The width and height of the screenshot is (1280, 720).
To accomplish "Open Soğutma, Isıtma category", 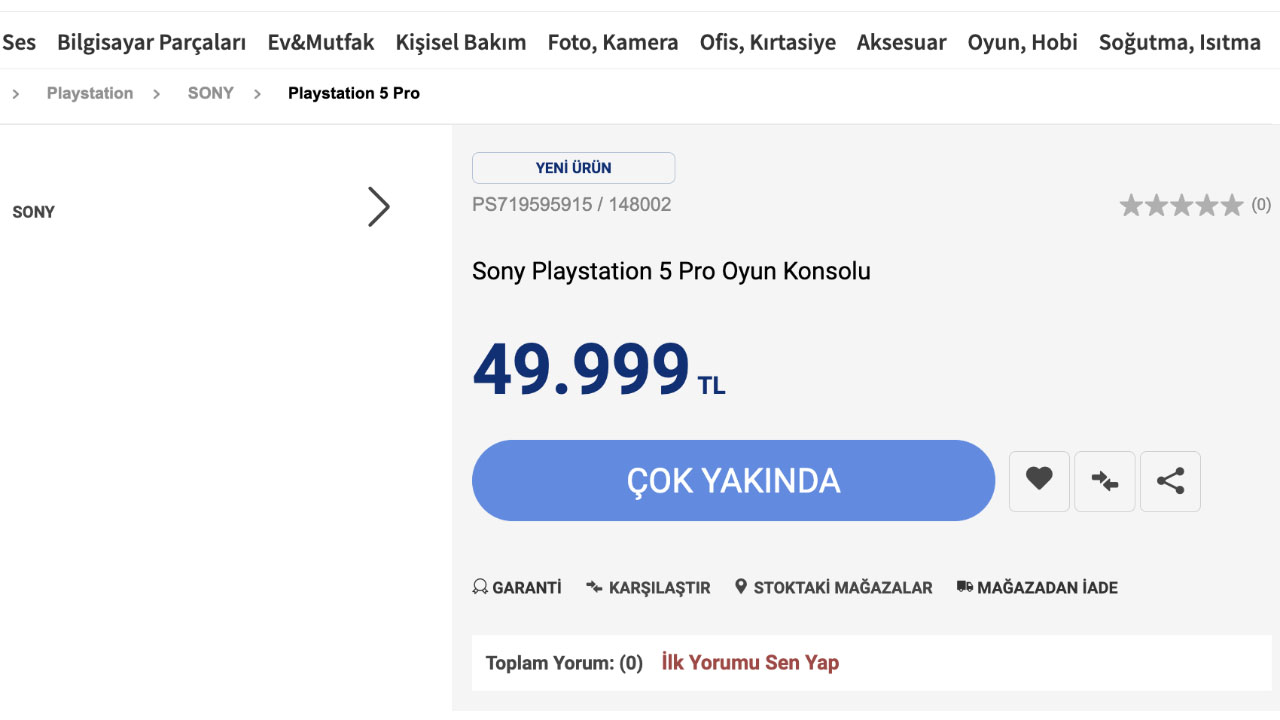I will click(x=1180, y=42).
